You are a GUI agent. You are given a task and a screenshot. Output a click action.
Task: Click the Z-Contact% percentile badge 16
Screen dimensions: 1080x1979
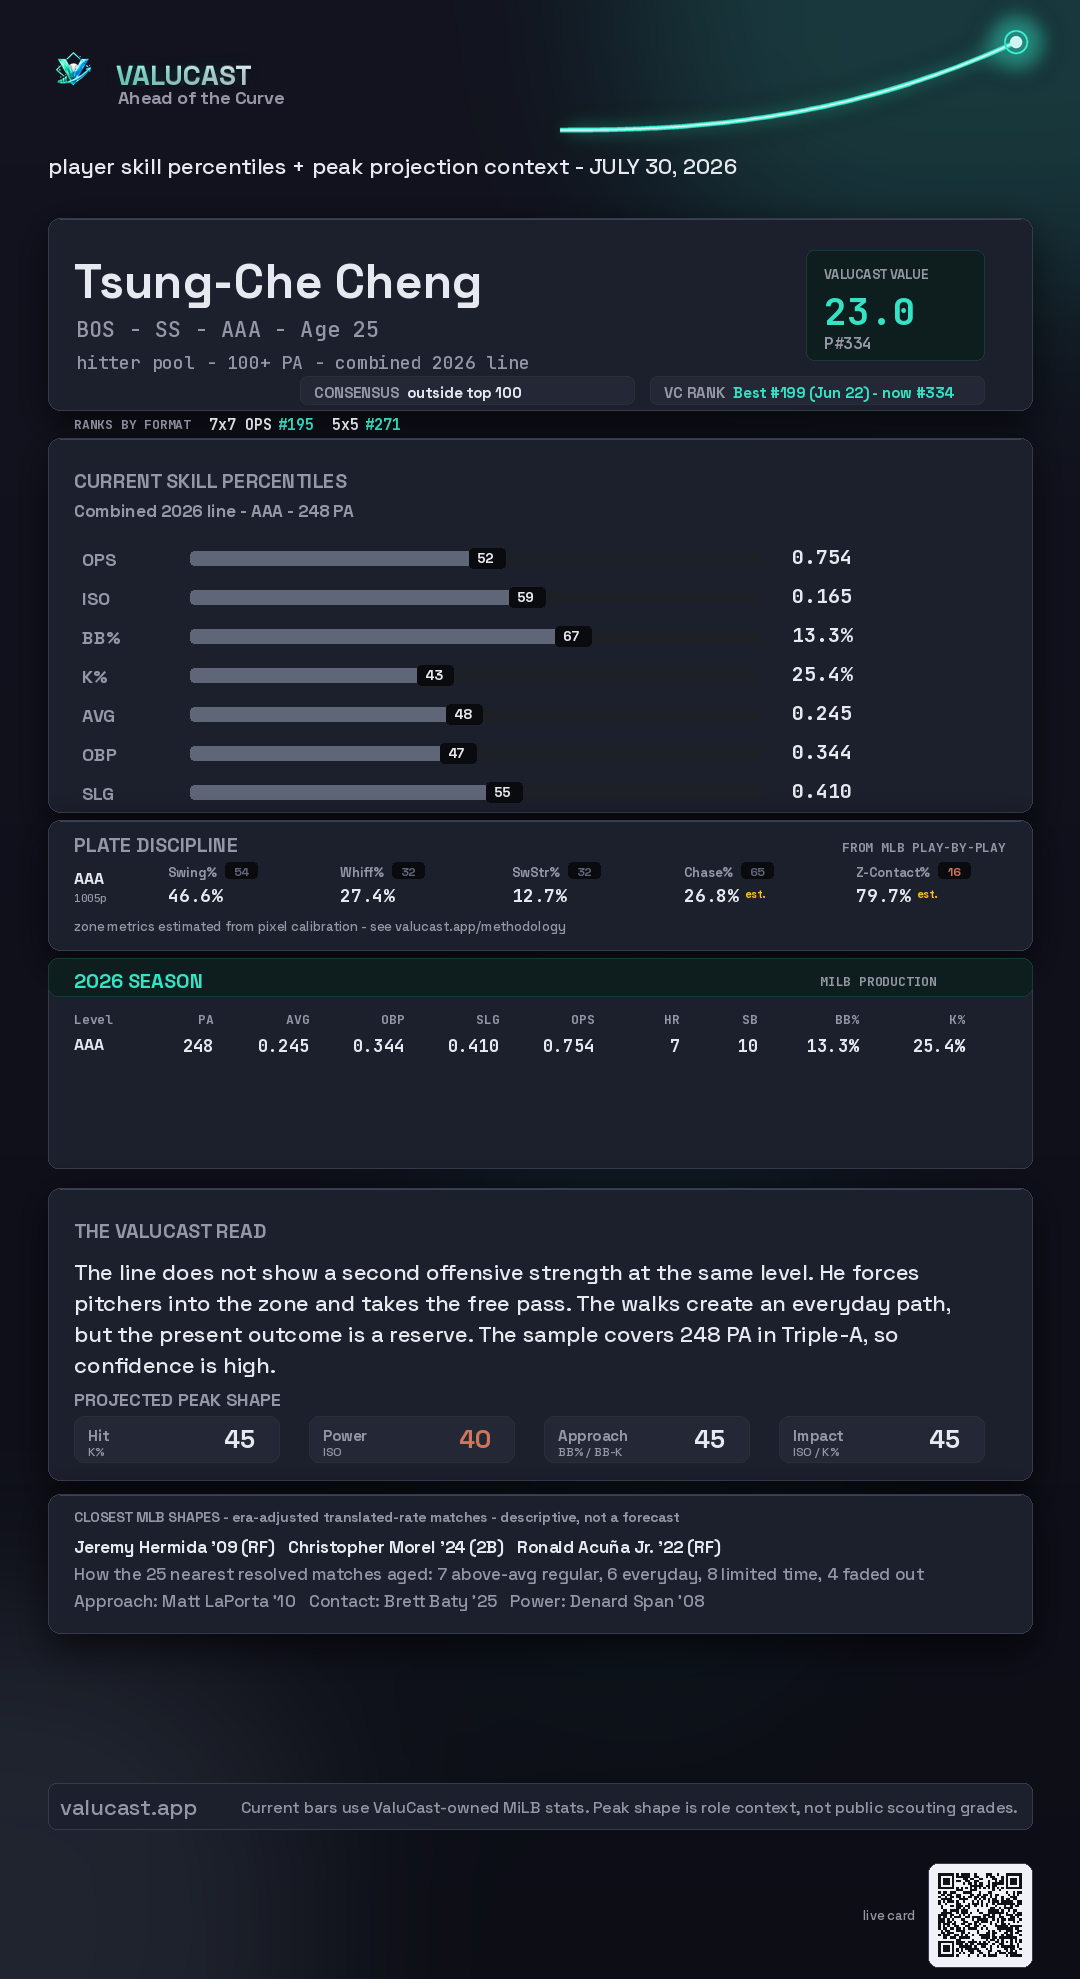pyautogui.click(x=954, y=872)
